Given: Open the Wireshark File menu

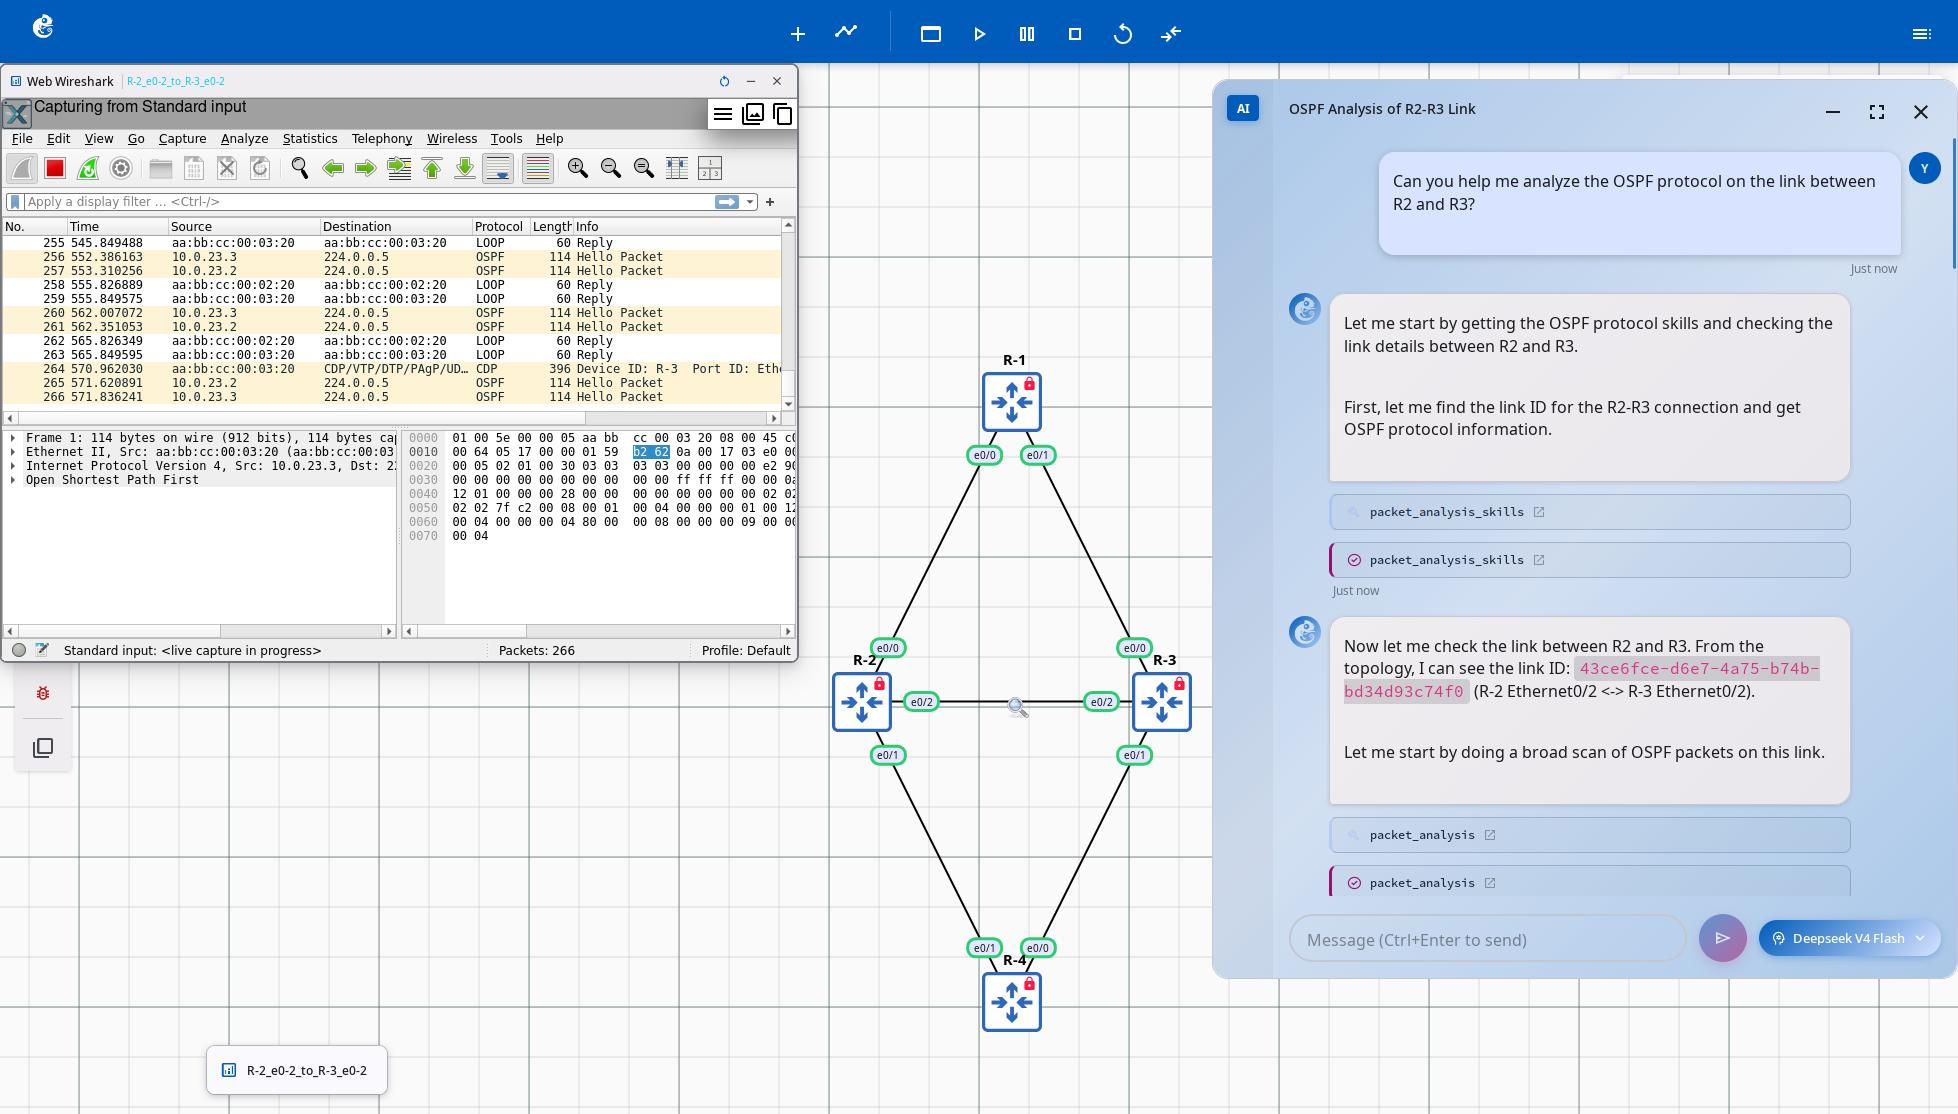Looking at the screenshot, I should tap(21, 139).
